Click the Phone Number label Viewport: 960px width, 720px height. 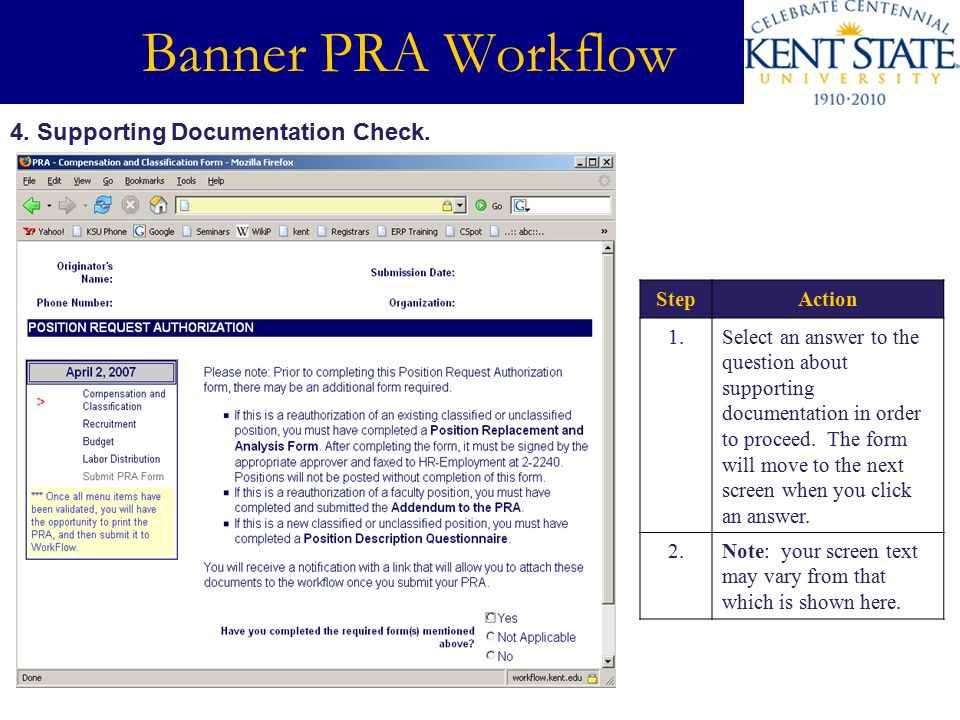coord(75,302)
